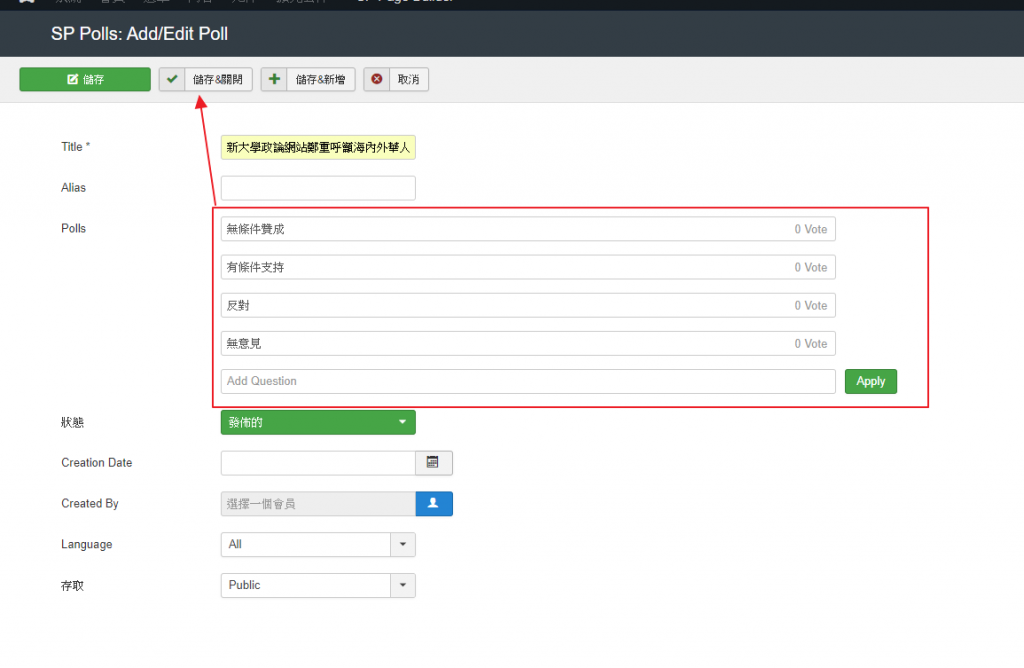The width and height of the screenshot is (1024, 668).
Task: Click the checkmark icon on 儲存&關閉
Action: [172, 80]
